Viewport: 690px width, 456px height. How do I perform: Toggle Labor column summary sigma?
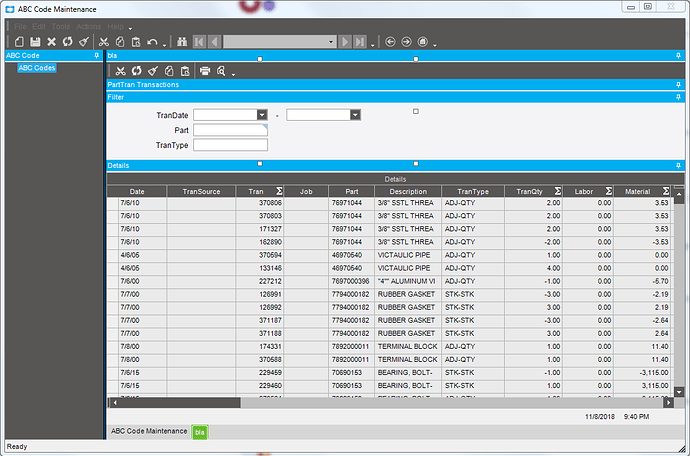point(609,191)
